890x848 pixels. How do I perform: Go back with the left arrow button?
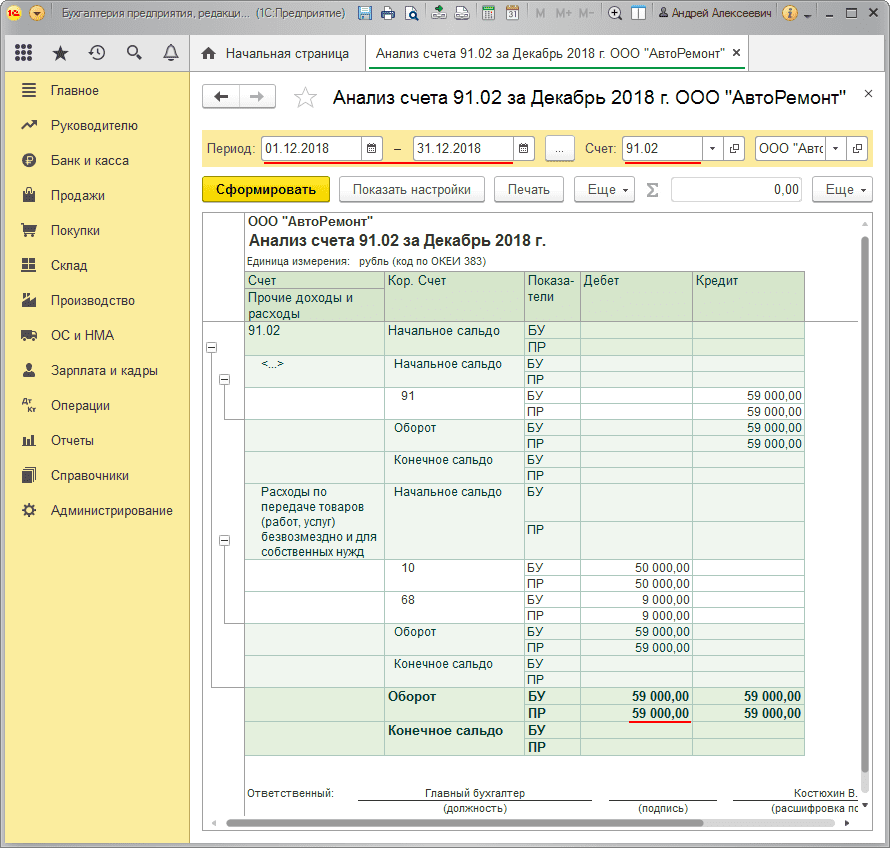click(x=221, y=96)
